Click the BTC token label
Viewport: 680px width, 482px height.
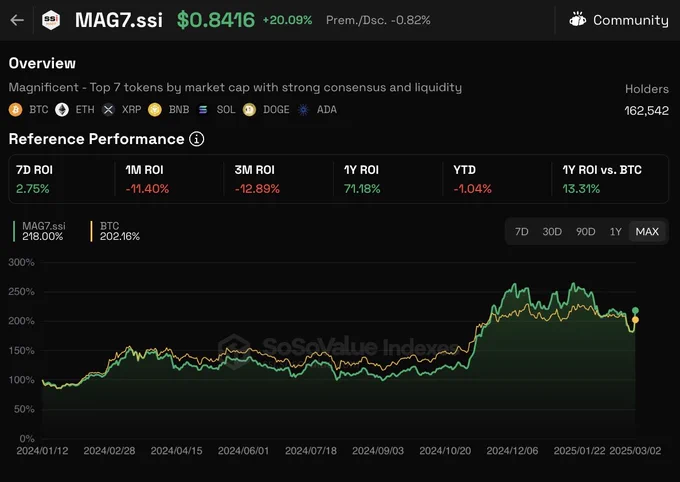(x=39, y=109)
